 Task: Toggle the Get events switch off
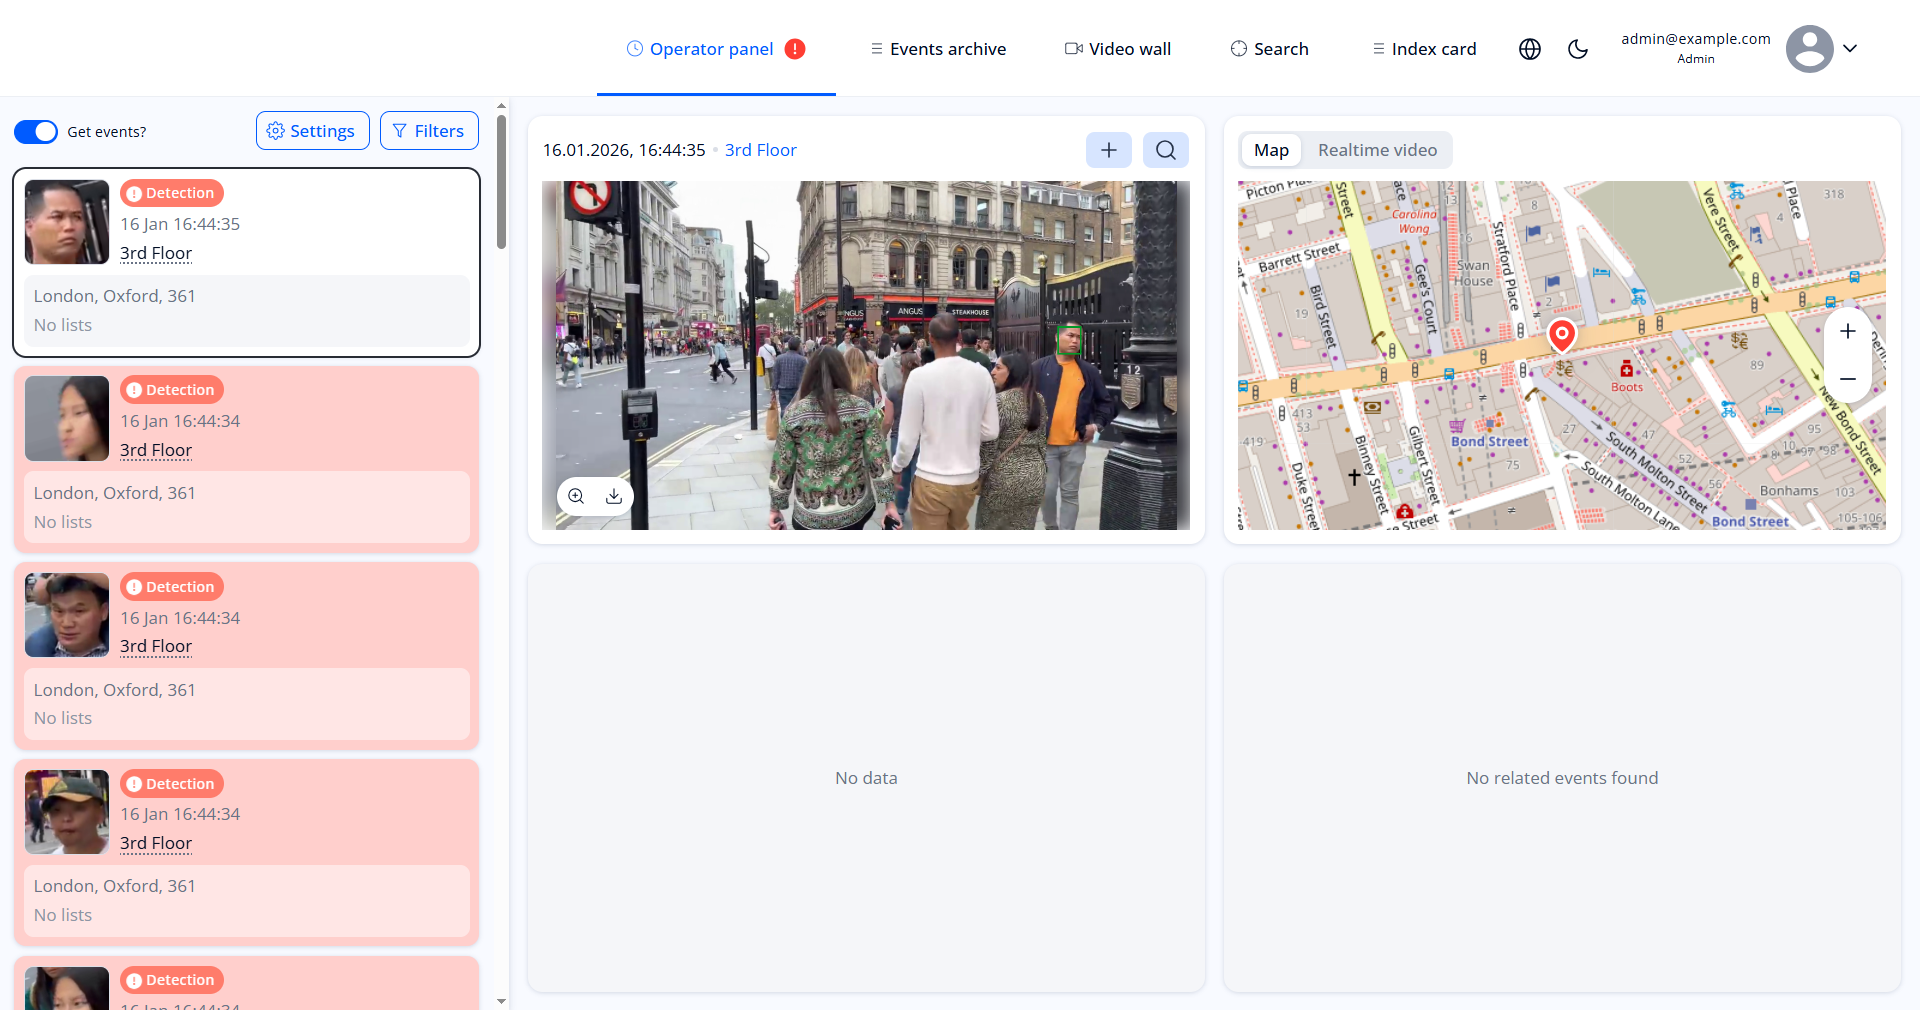pos(36,131)
